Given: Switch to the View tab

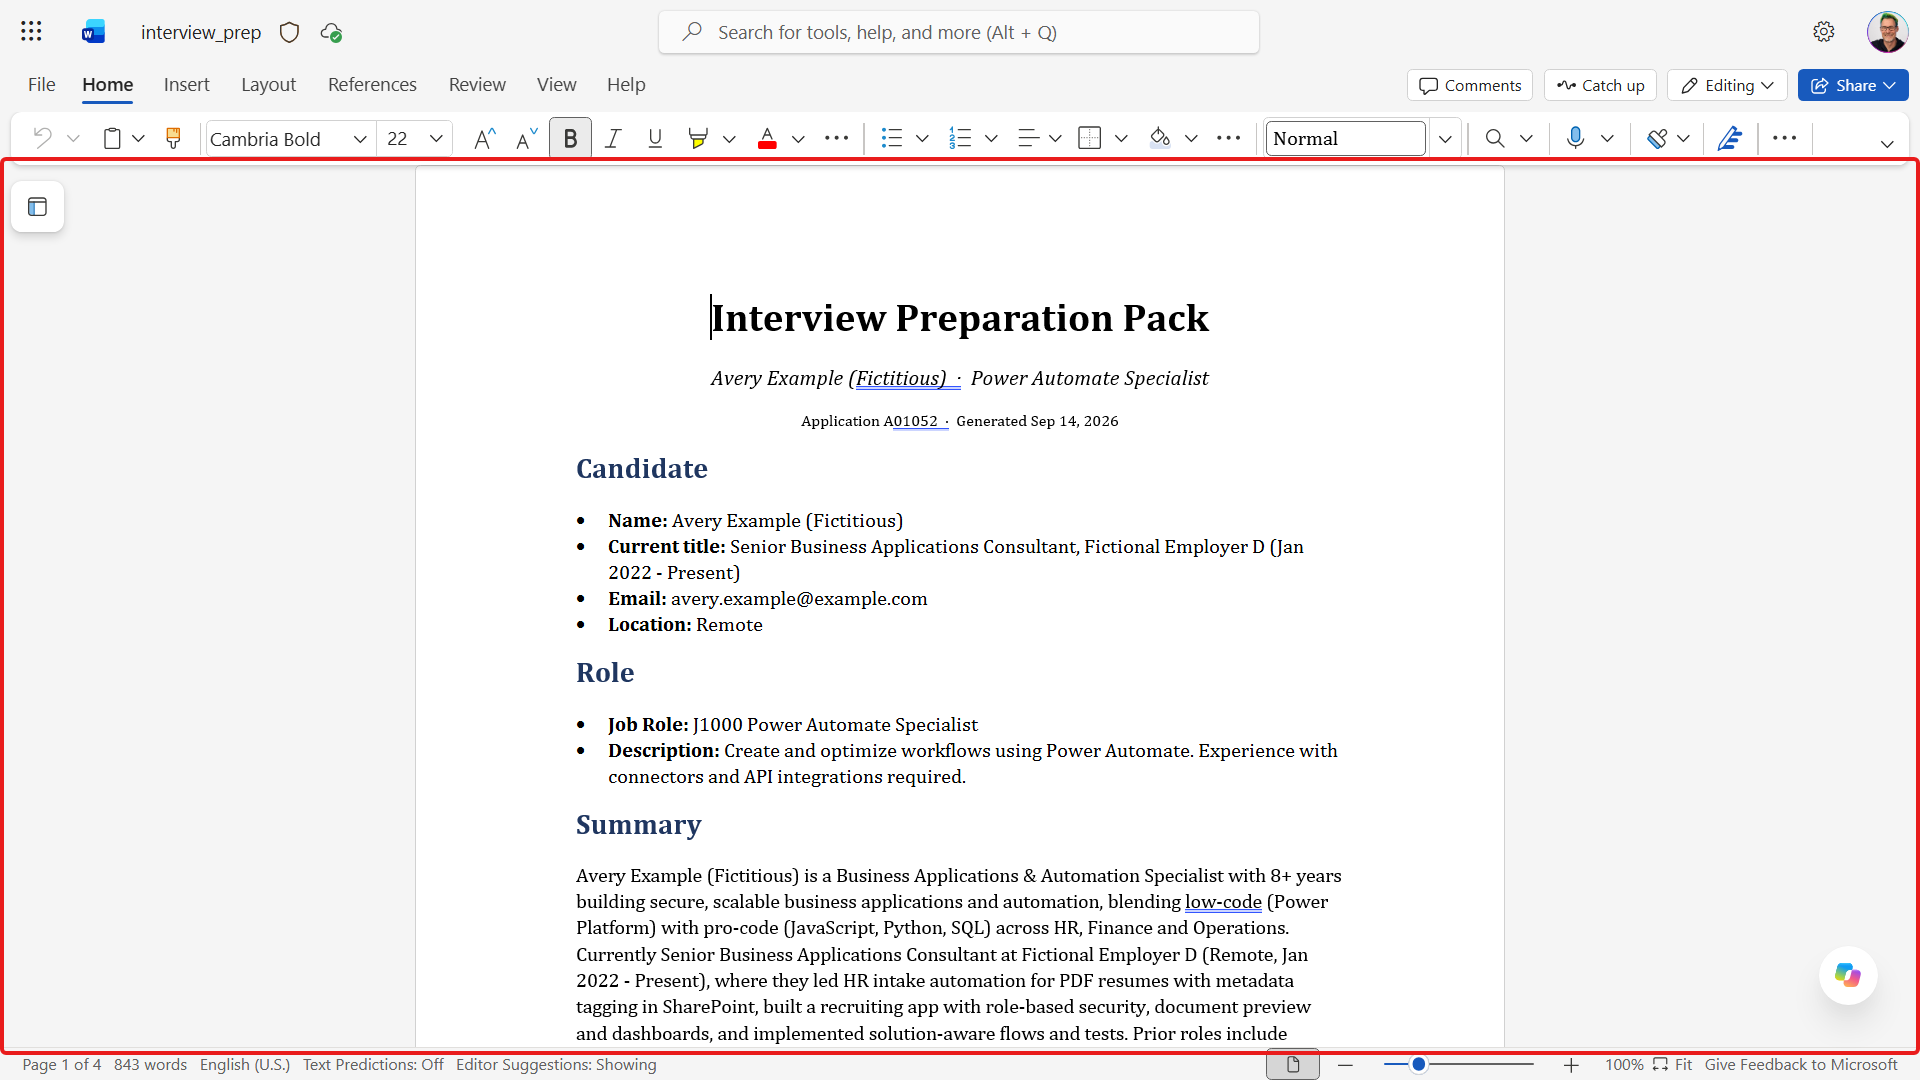Looking at the screenshot, I should 556,85.
